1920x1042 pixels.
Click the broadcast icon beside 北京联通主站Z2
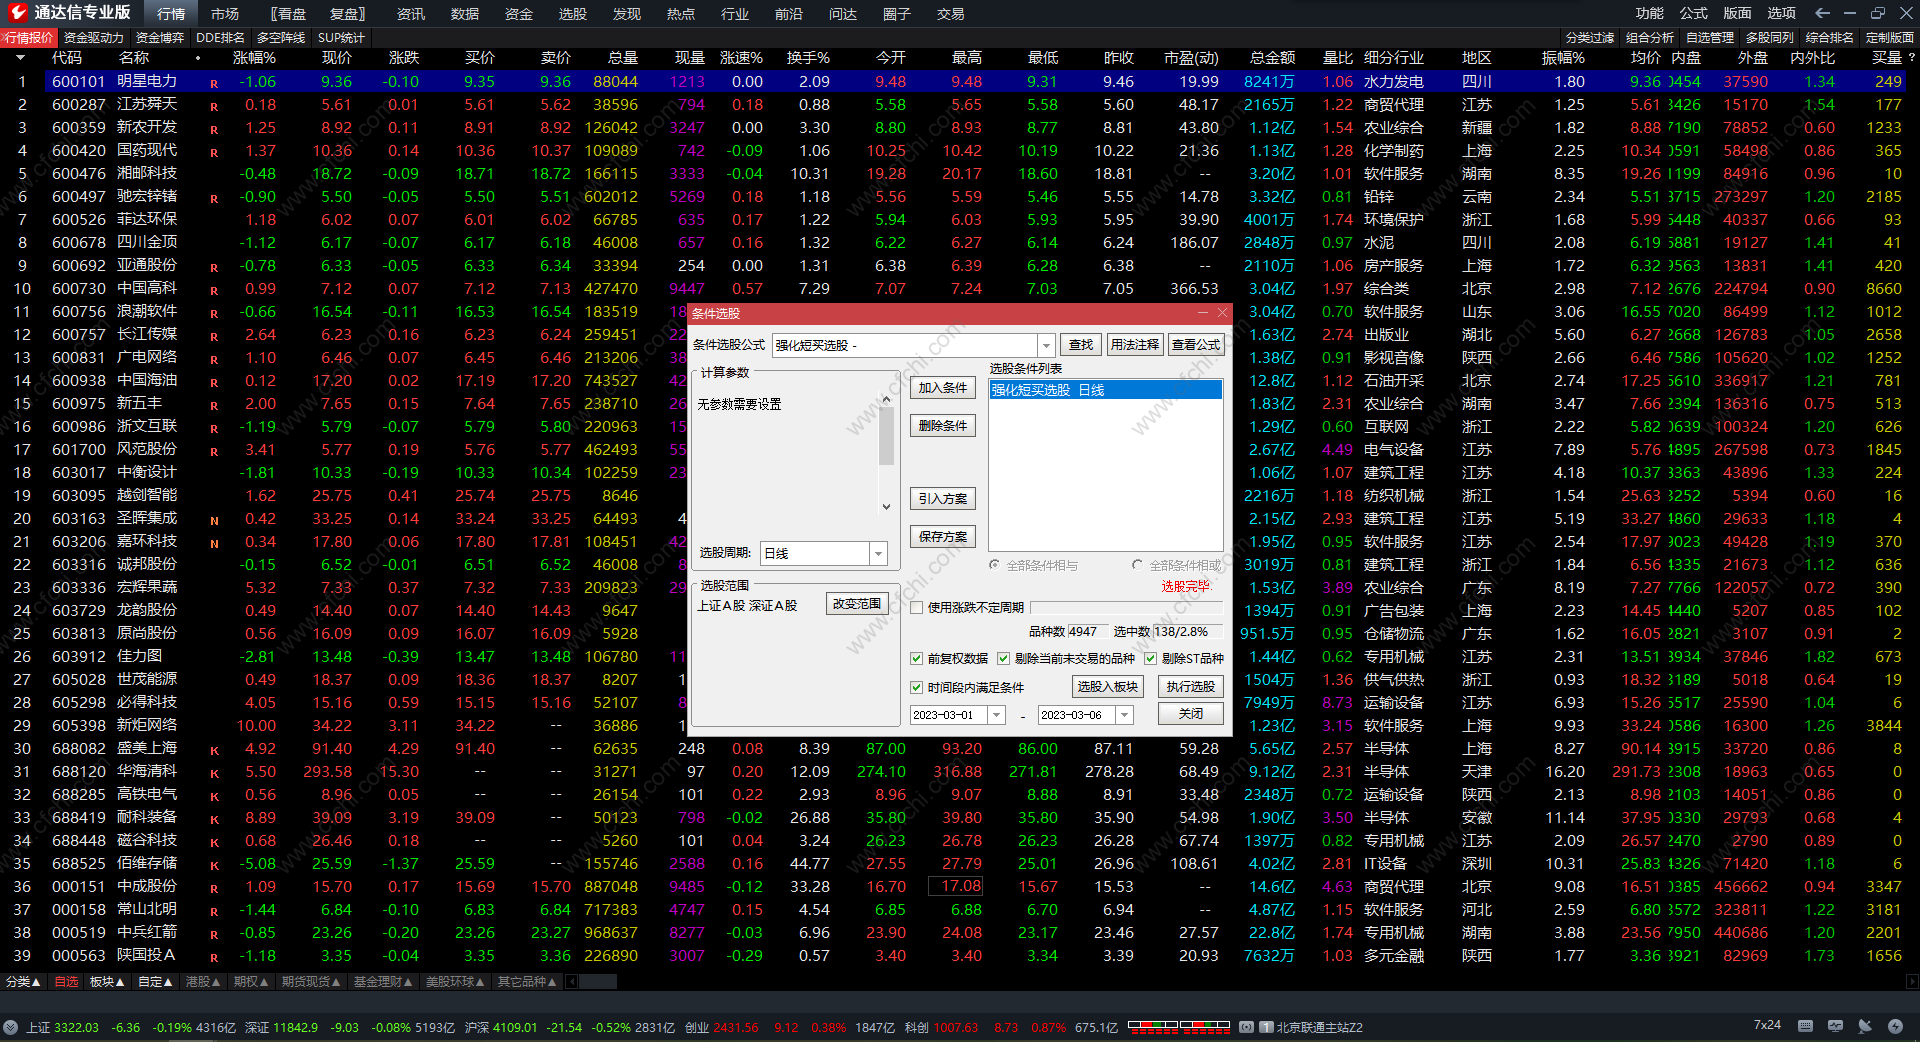tap(1246, 1027)
